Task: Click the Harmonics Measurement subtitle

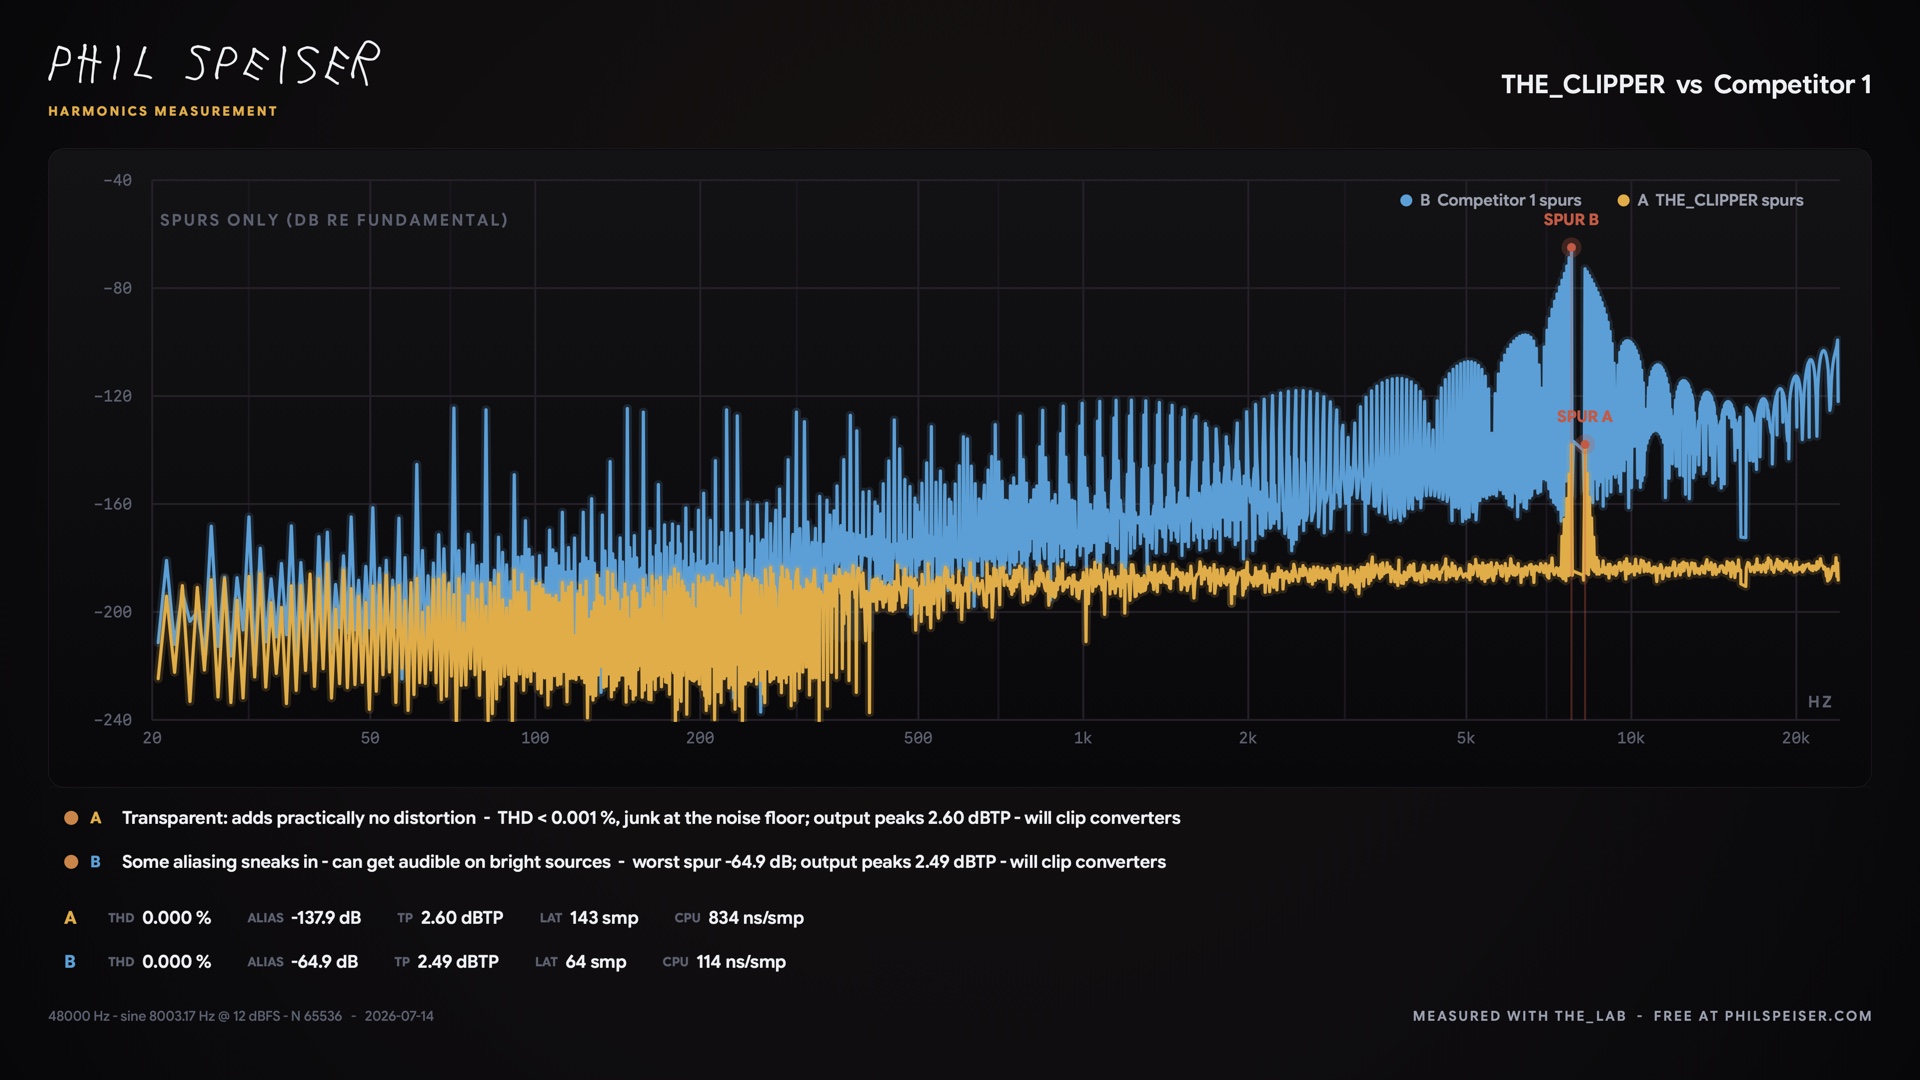Action: click(x=163, y=111)
